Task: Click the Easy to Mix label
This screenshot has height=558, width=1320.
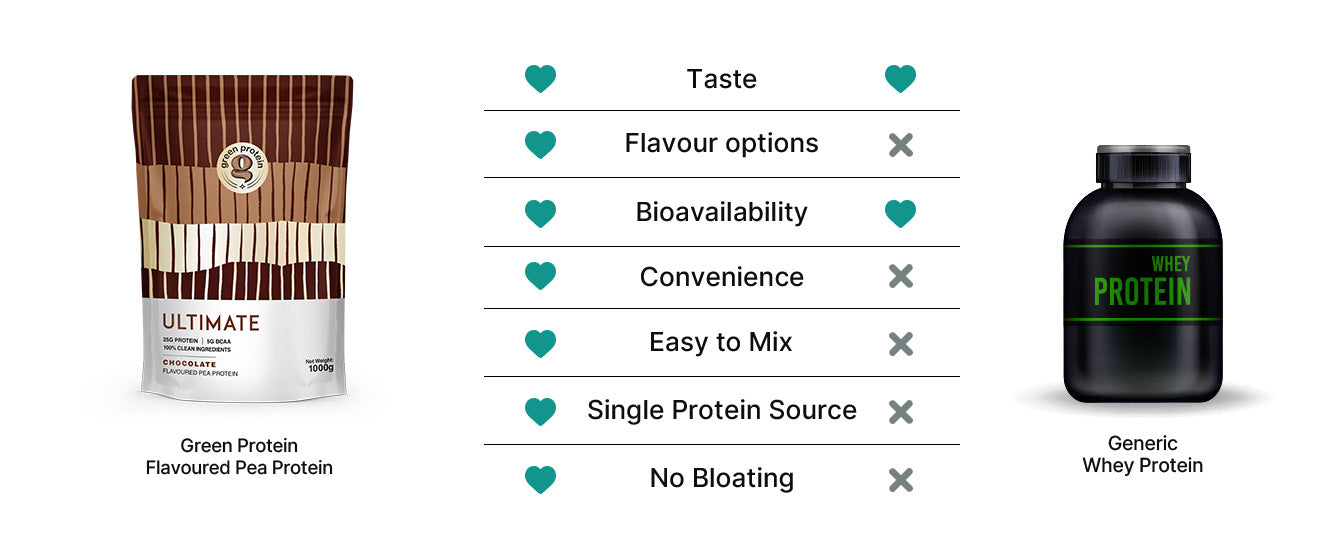Action: point(721,343)
